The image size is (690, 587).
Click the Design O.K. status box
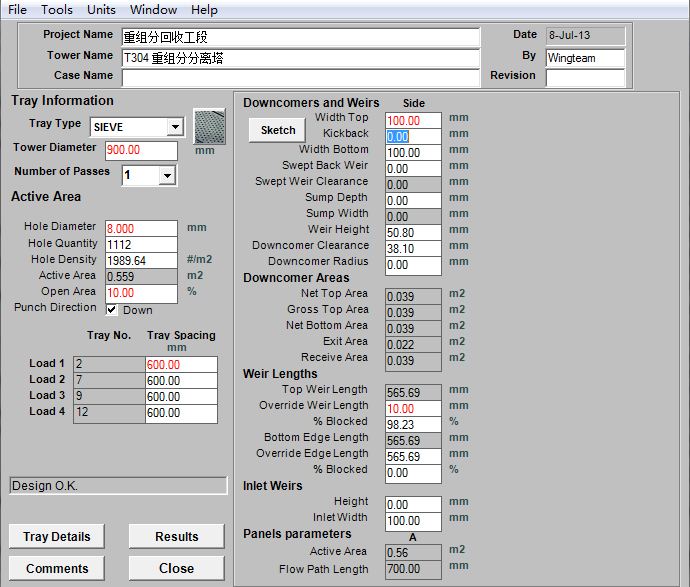118,486
